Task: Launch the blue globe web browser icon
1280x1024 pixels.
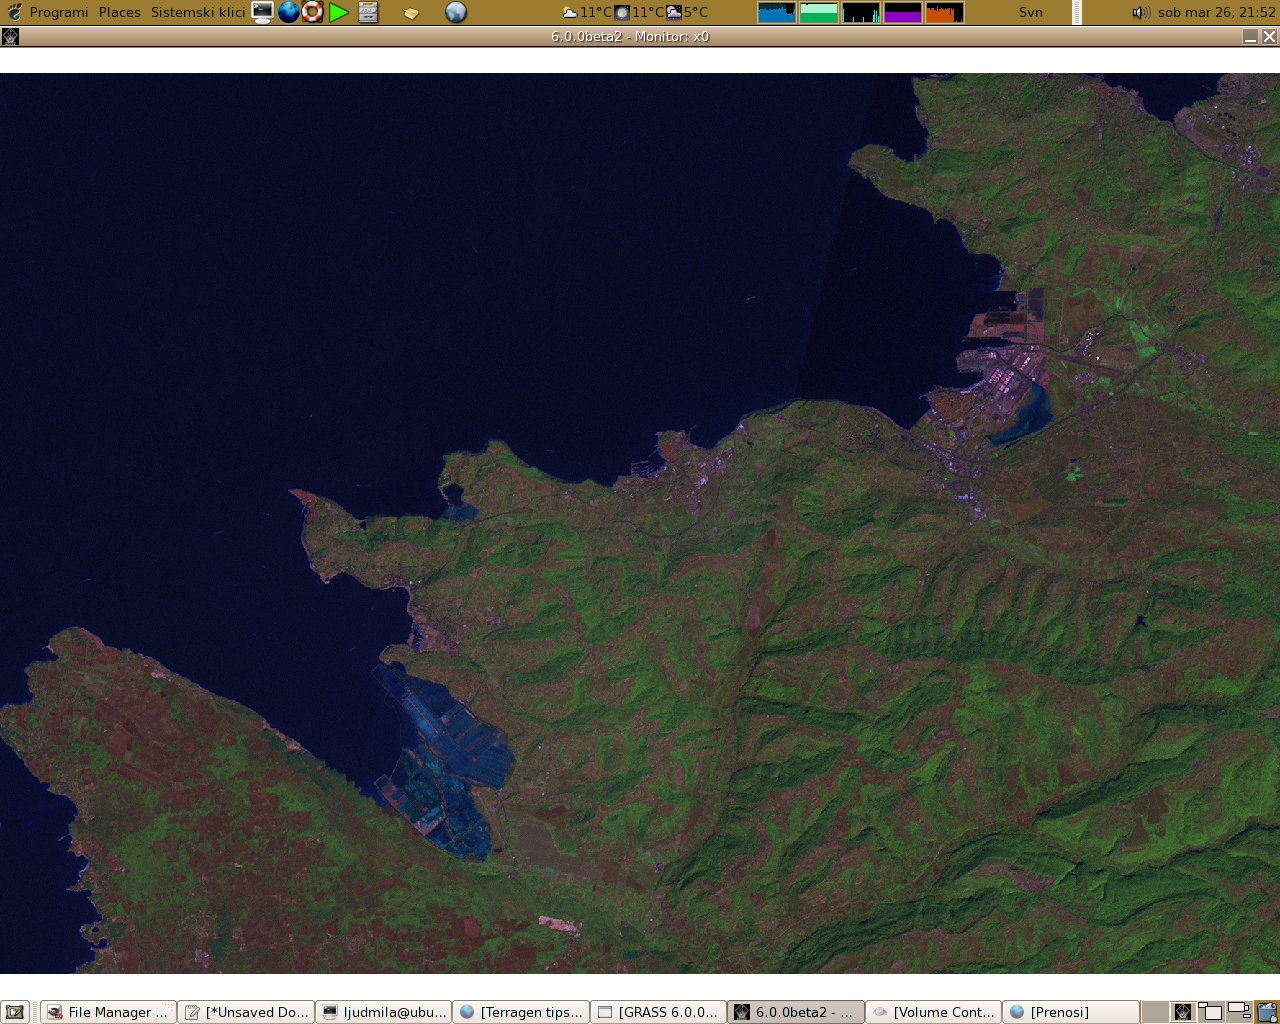Action: 288,12
